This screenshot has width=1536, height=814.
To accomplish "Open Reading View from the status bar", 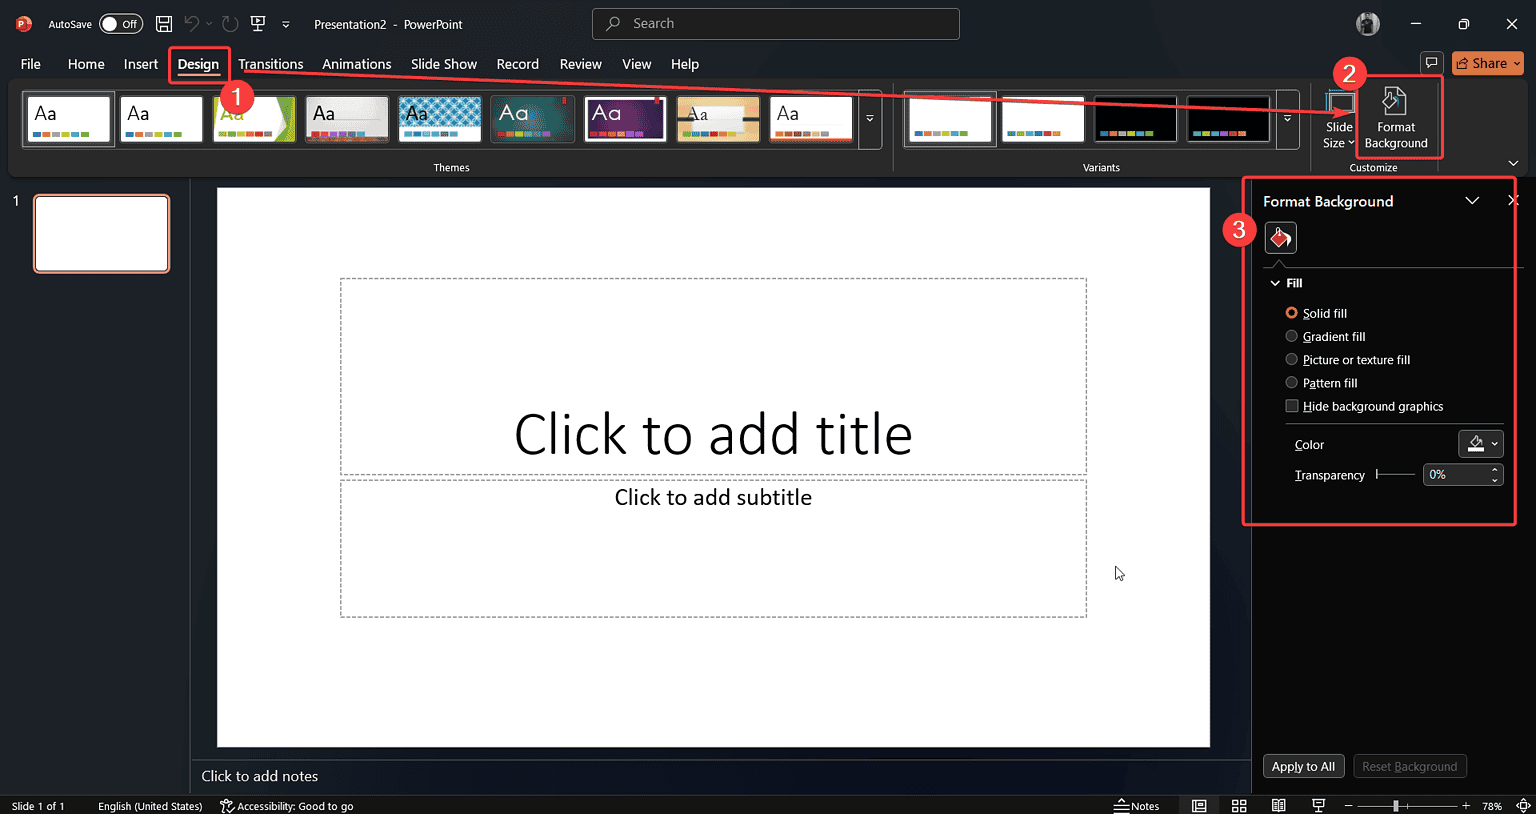I will click(x=1279, y=805).
